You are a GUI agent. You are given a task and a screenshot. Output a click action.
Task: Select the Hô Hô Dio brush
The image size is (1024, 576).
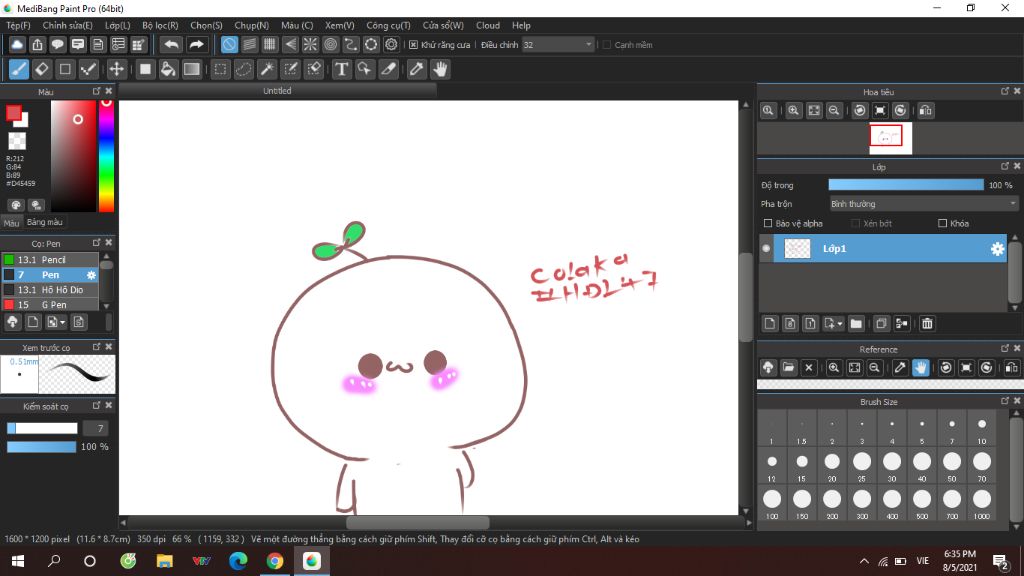(50, 290)
